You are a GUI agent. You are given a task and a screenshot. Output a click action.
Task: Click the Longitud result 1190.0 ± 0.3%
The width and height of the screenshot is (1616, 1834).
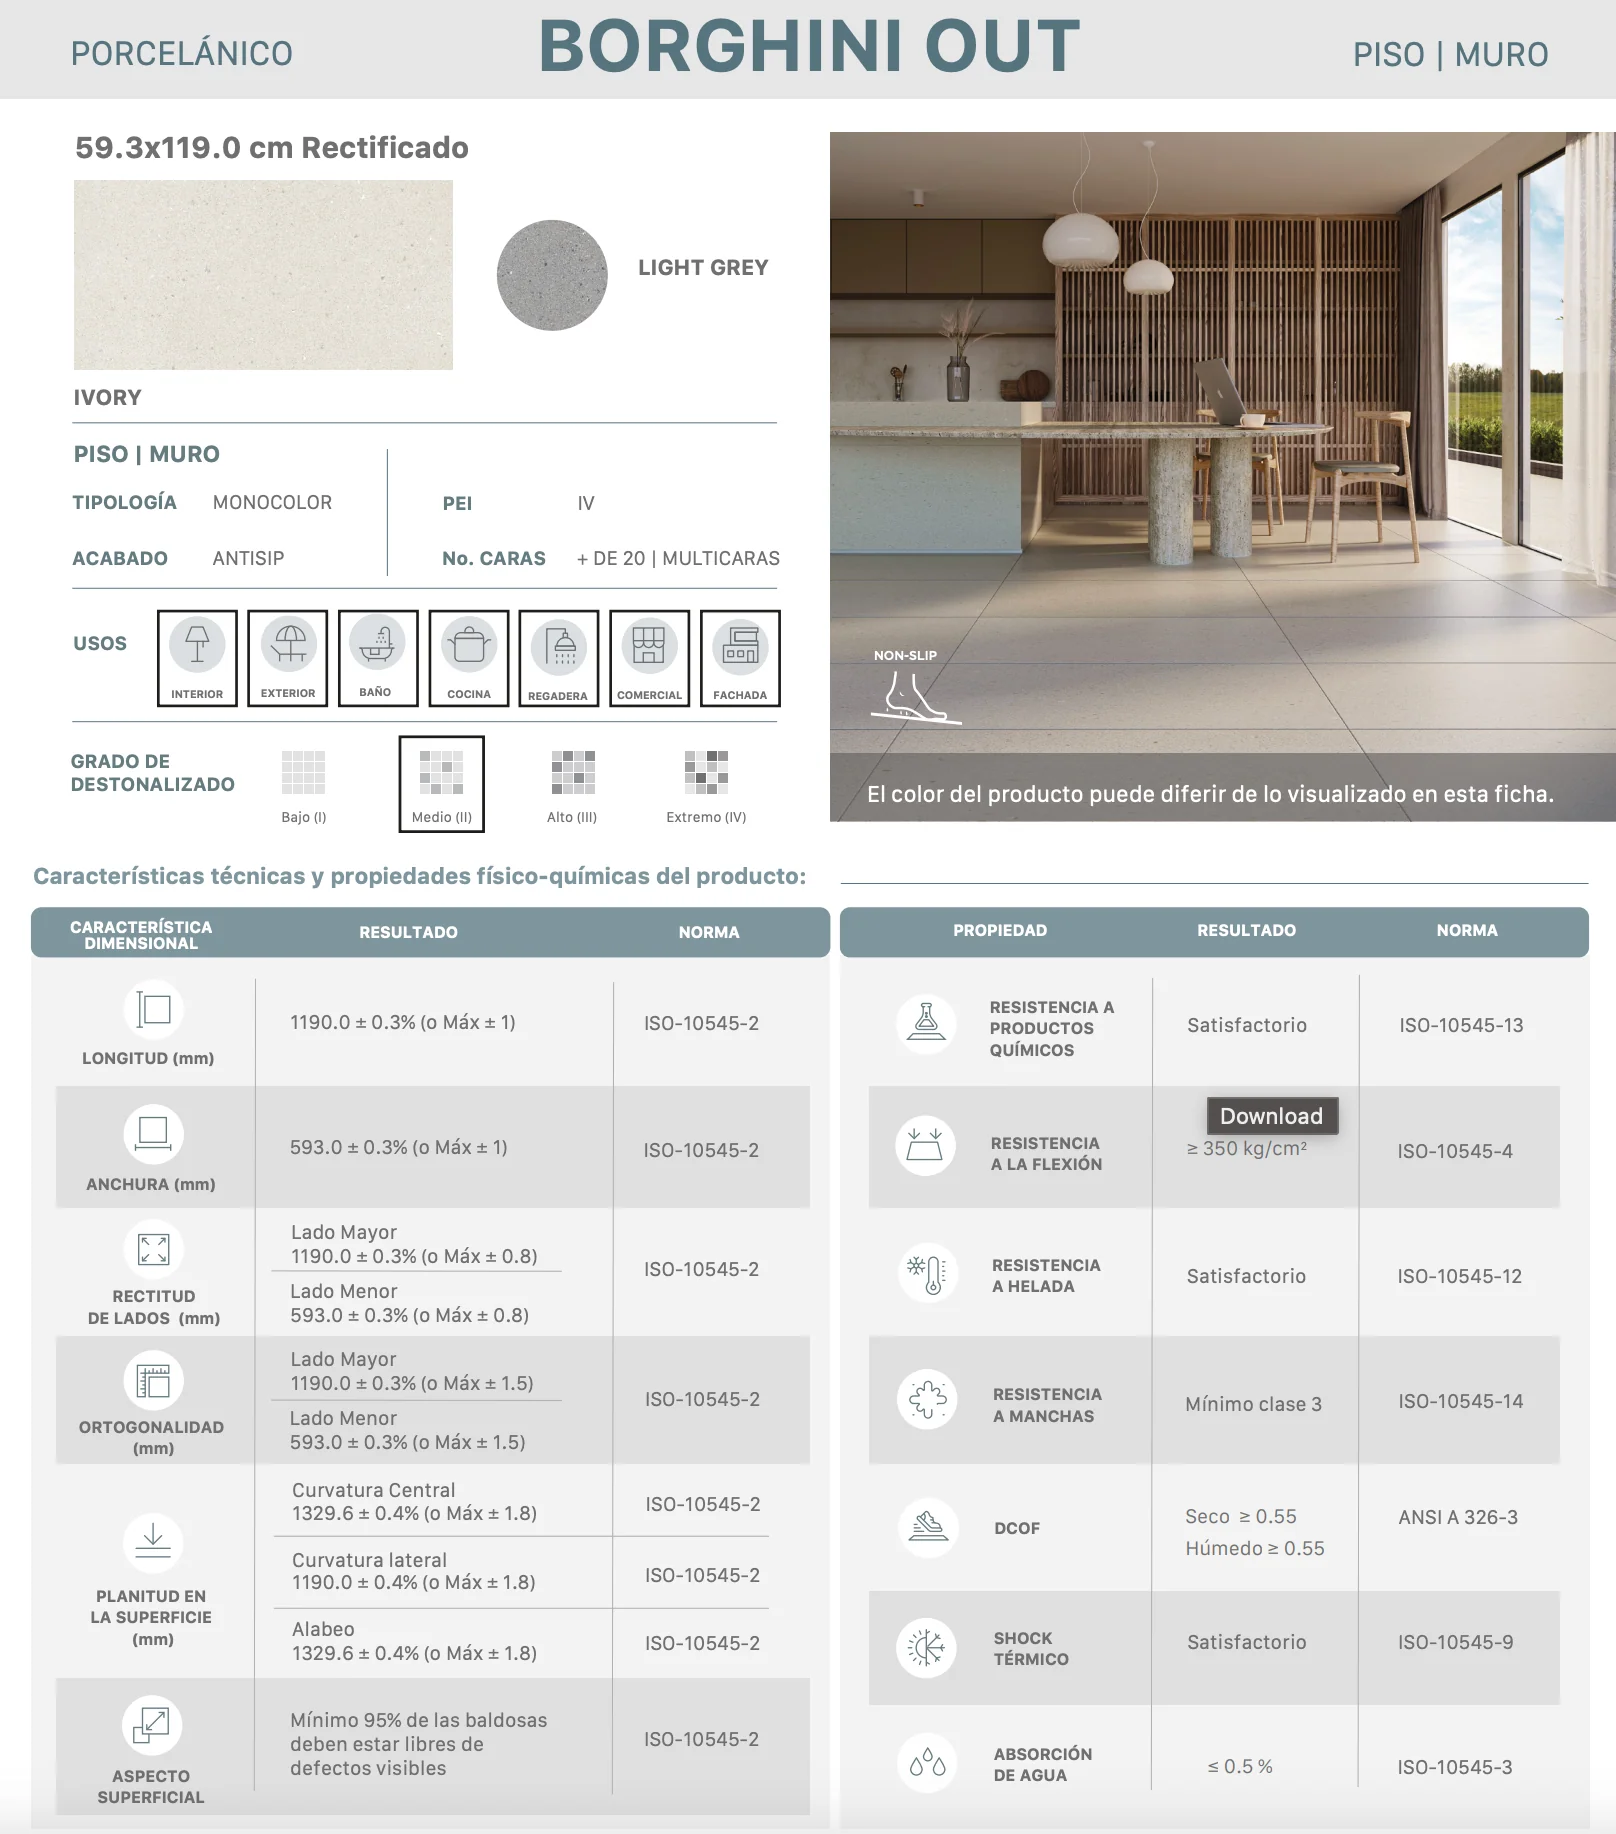coord(403,1023)
